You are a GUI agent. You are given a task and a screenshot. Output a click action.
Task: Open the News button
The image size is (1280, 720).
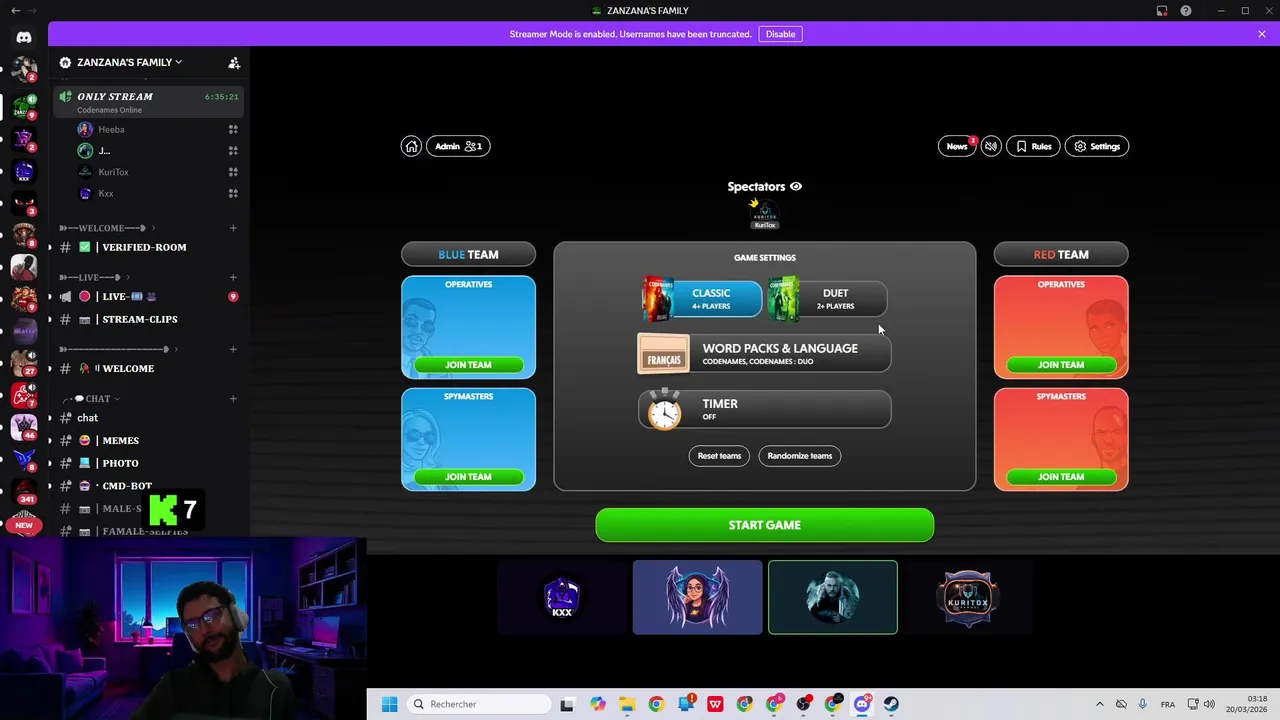tap(957, 146)
